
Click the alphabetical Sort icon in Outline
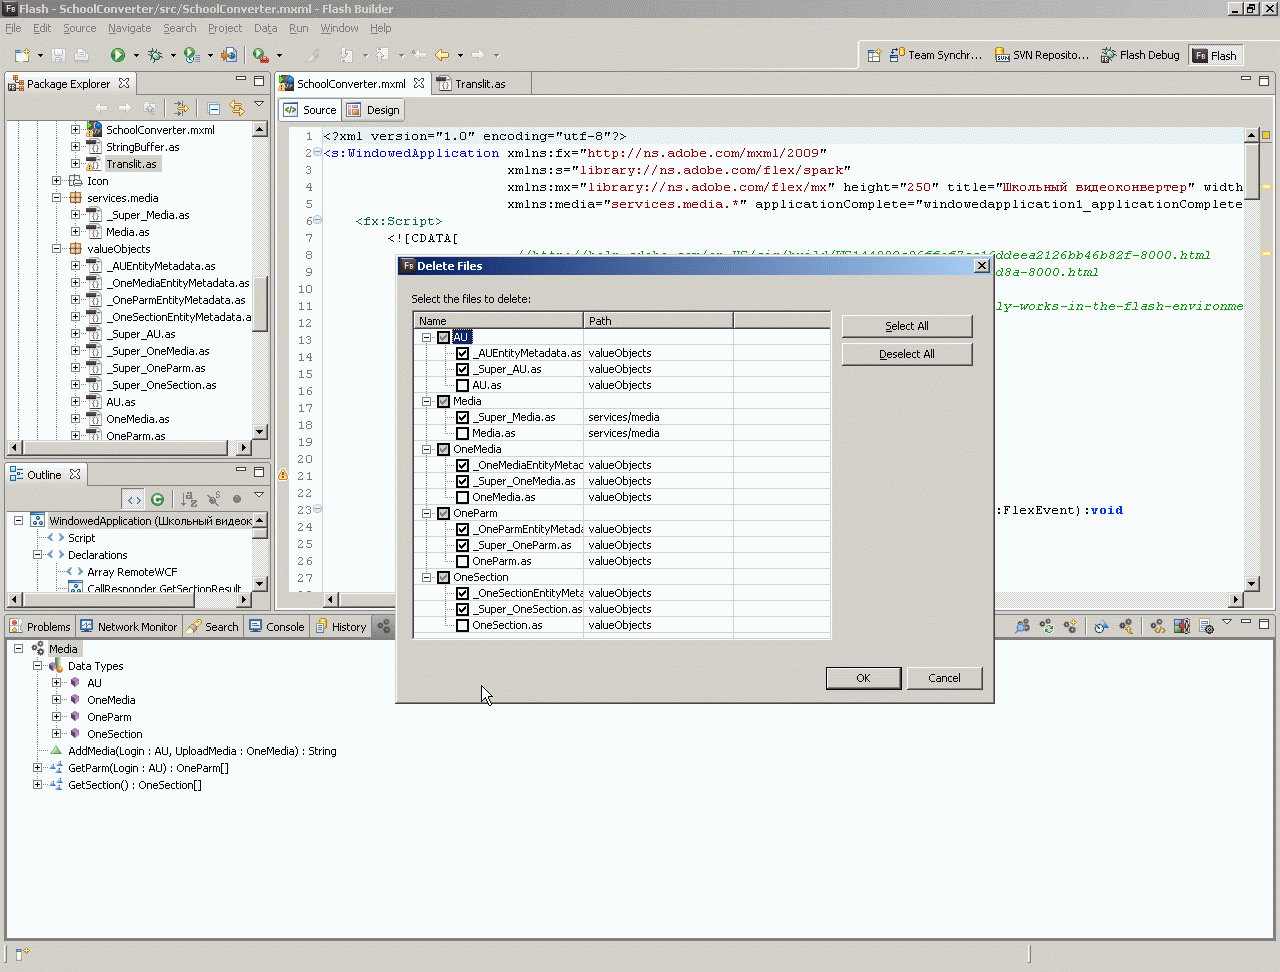(x=189, y=499)
